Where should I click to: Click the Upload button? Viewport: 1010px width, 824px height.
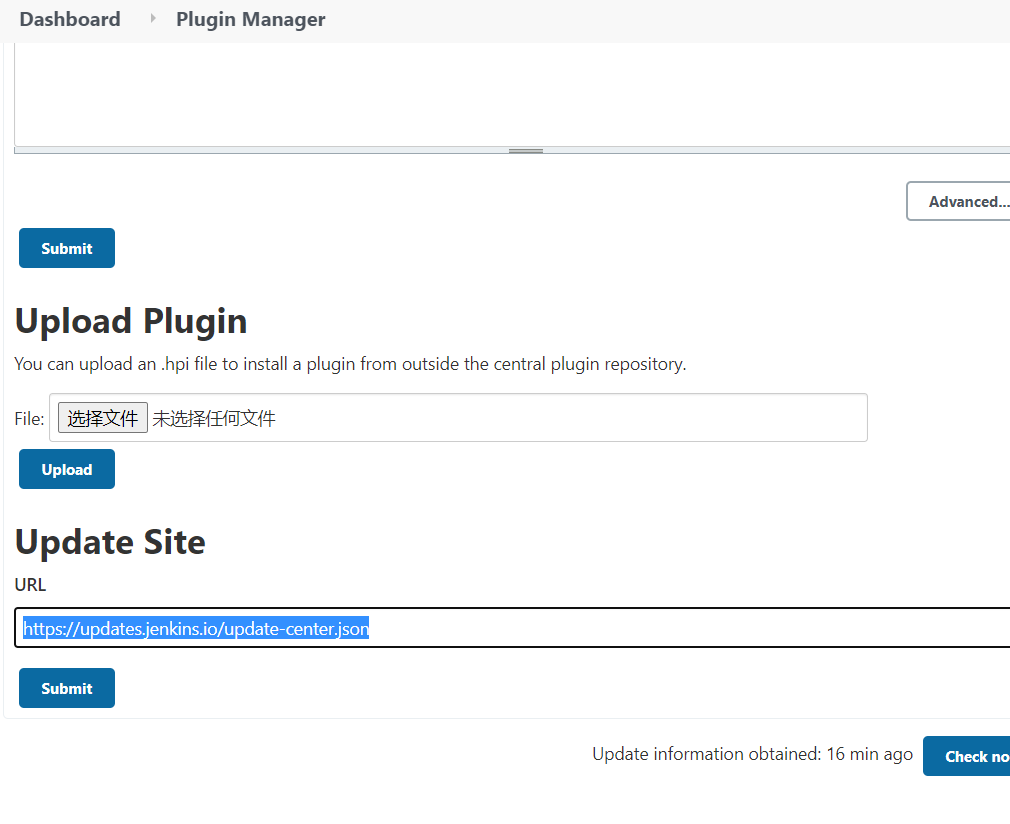pyautogui.click(x=67, y=469)
